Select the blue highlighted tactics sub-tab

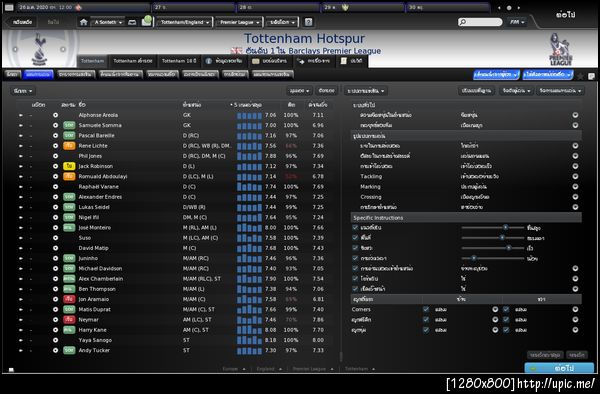coord(38,74)
